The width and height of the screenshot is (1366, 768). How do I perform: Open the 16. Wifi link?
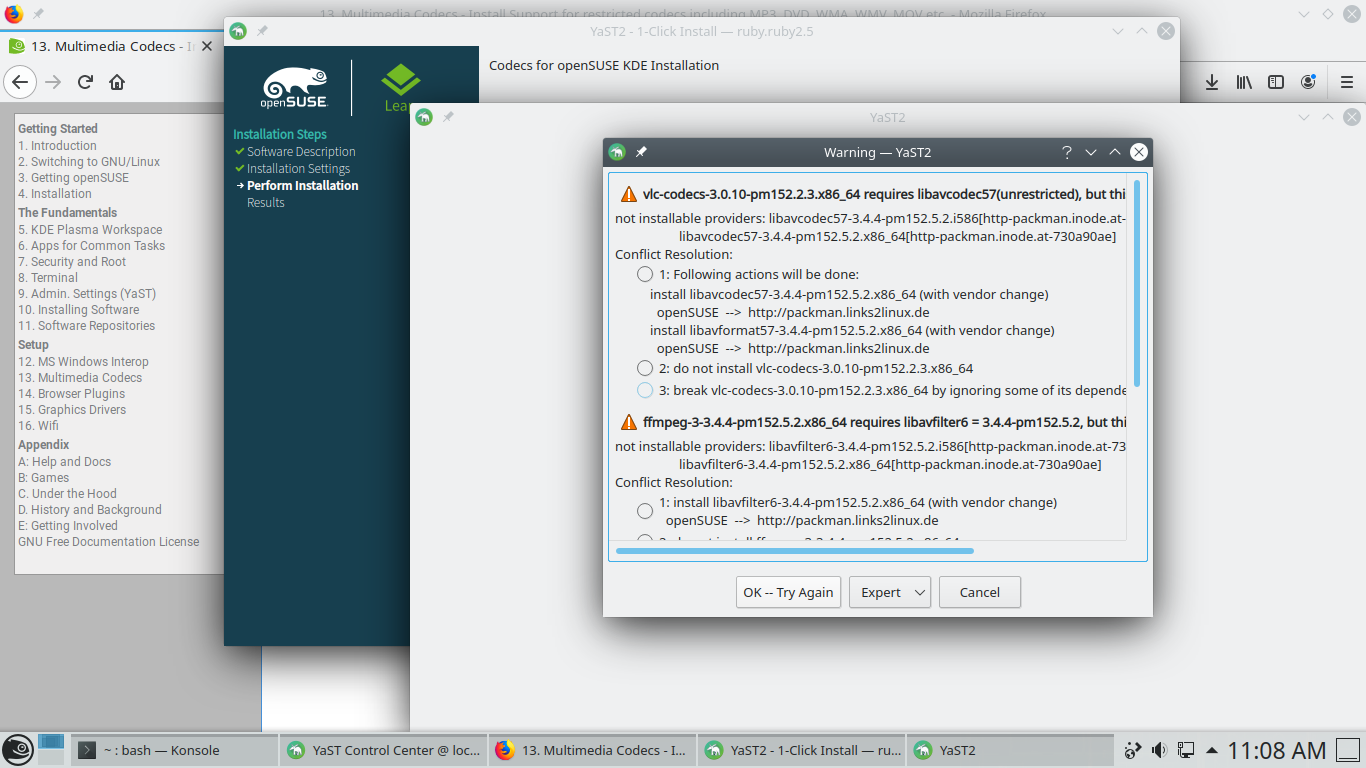[38, 426]
